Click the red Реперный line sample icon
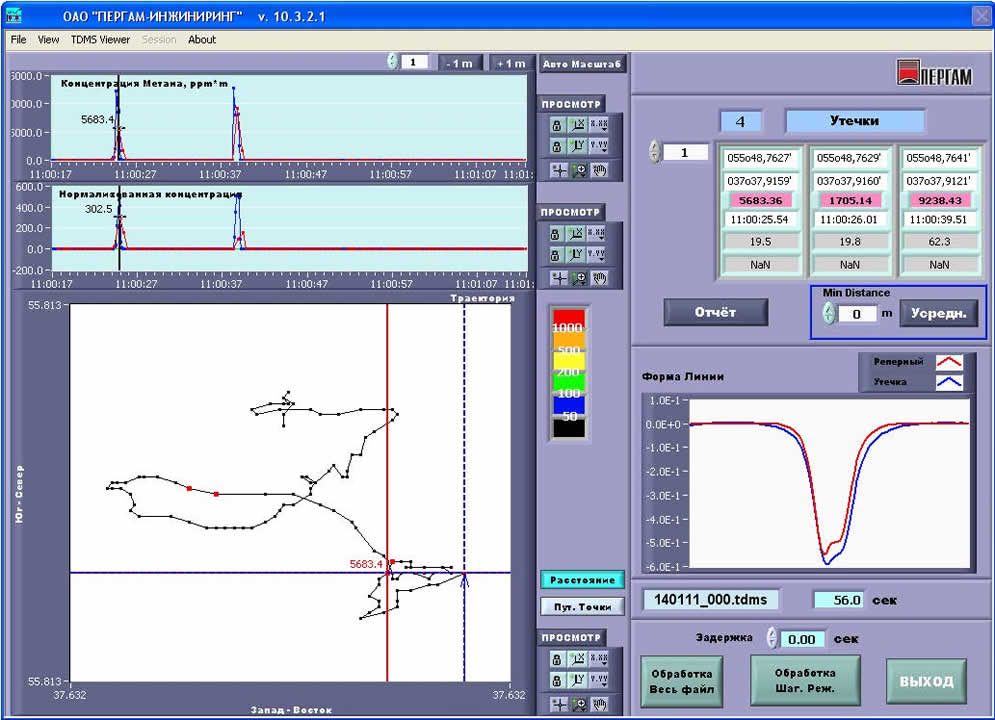 (x=949, y=362)
